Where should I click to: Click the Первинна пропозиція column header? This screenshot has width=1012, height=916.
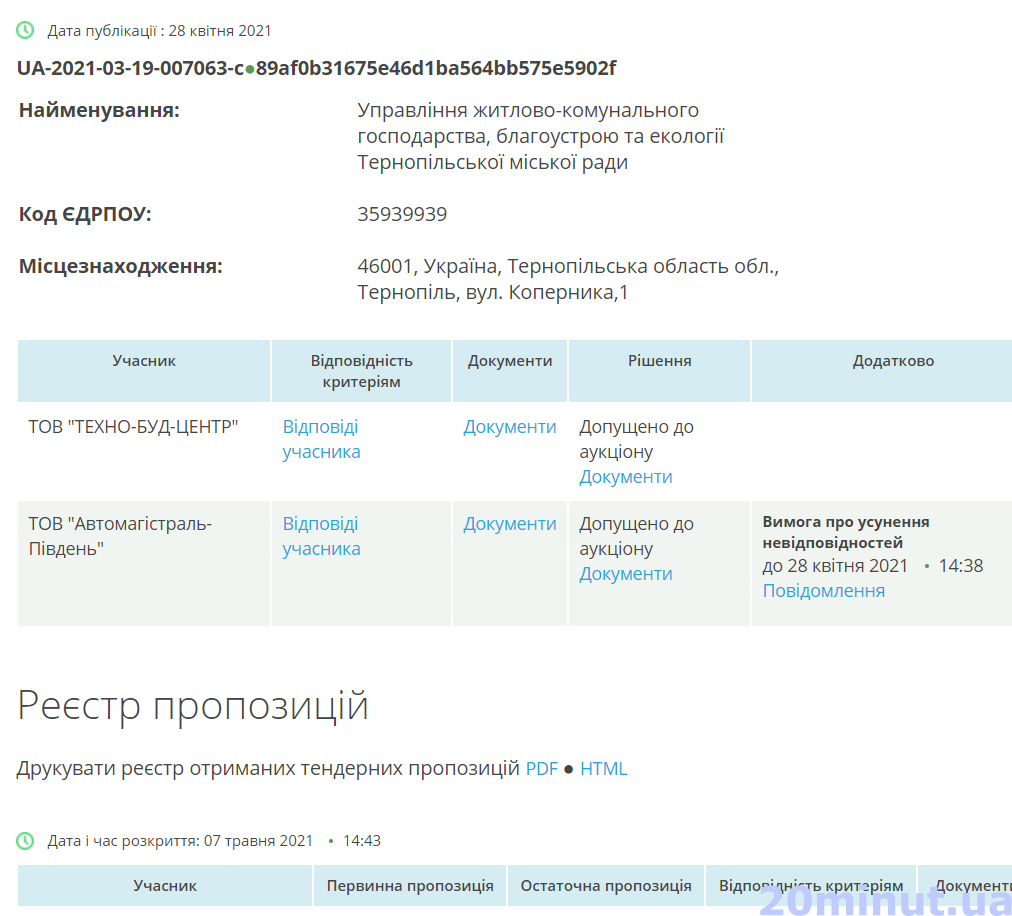[409, 886]
